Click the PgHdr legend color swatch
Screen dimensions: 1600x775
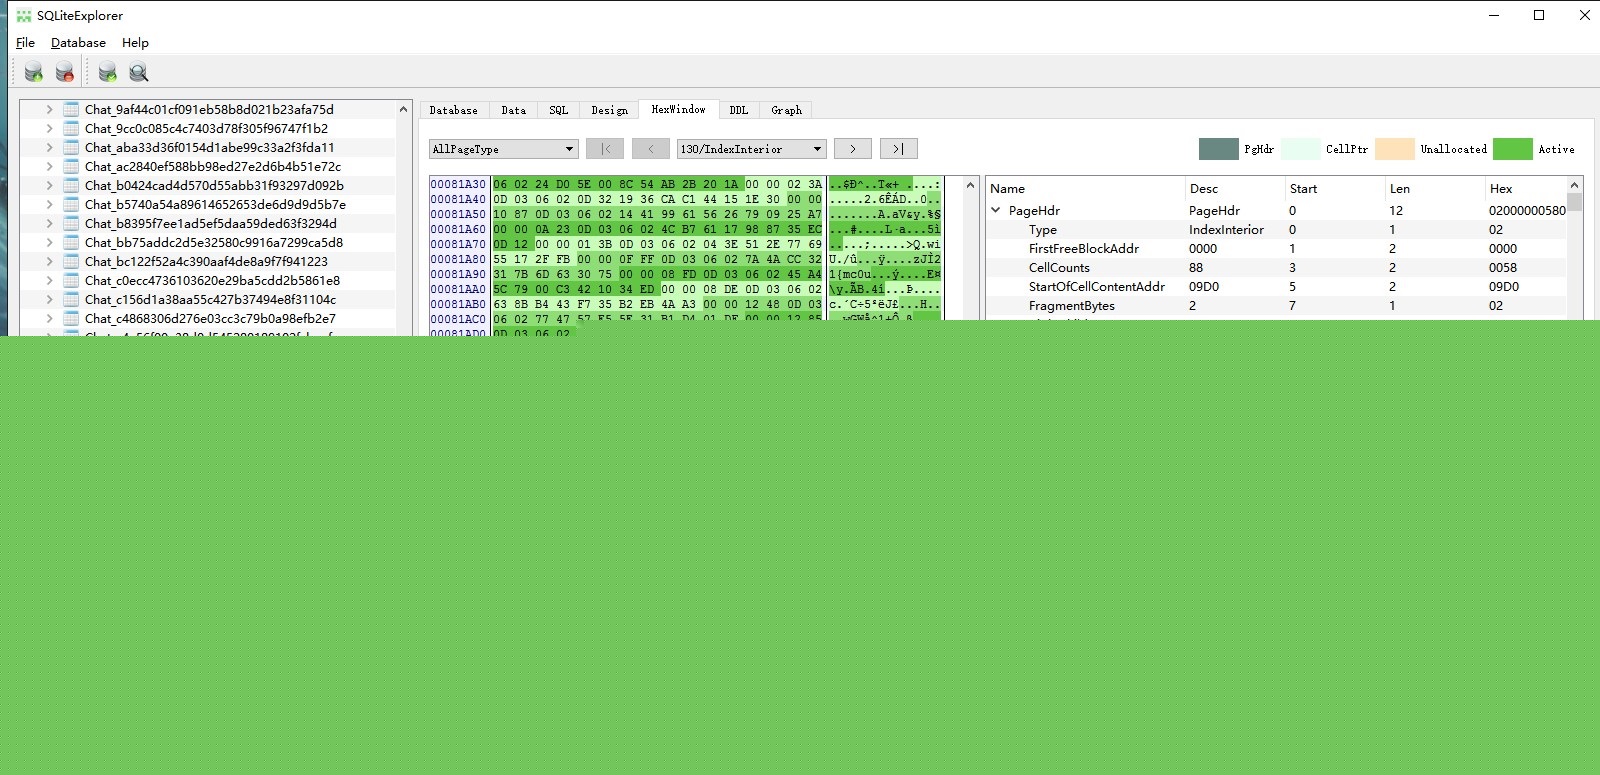tap(1218, 149)
